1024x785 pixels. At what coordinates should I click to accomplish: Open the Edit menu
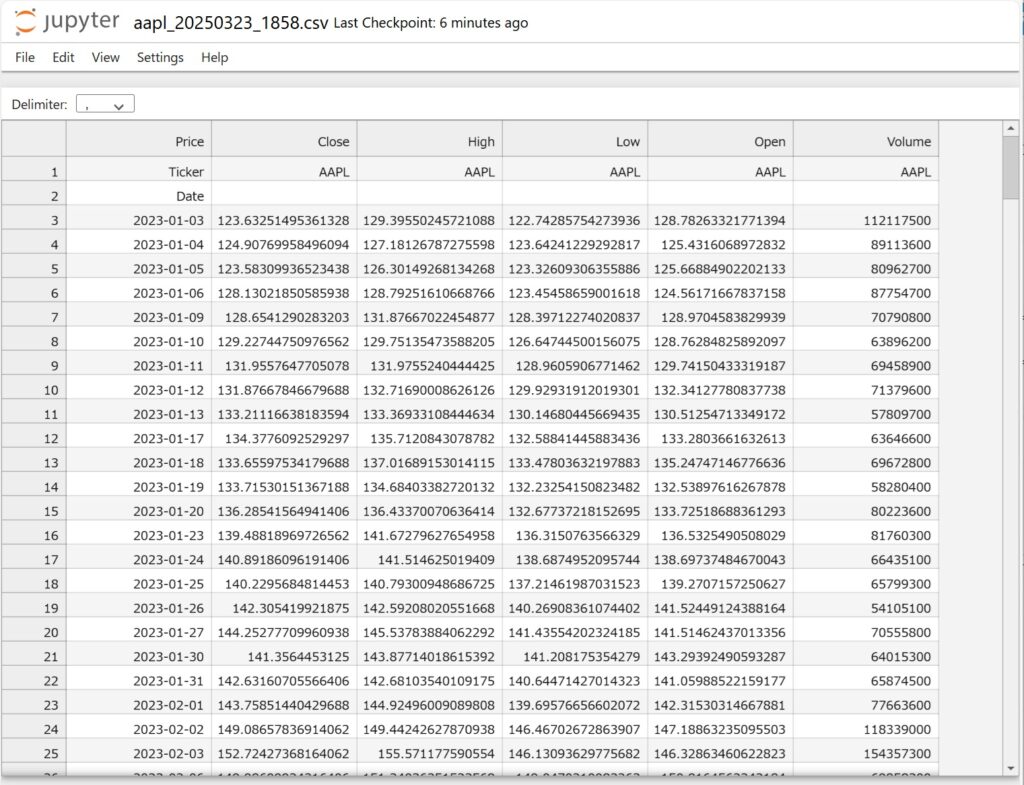pyautogui.click(x=63, y=58)
